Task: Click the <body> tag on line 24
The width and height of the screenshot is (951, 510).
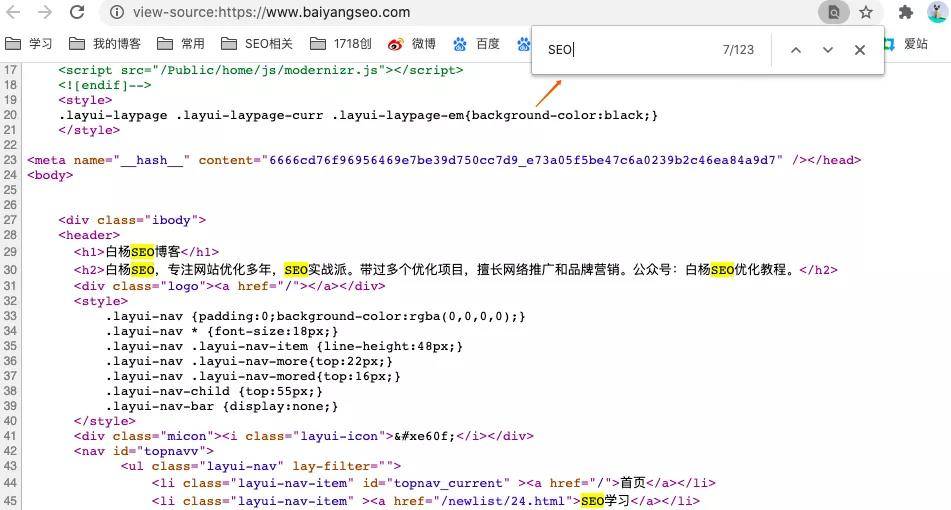Action: click(50, 175)
